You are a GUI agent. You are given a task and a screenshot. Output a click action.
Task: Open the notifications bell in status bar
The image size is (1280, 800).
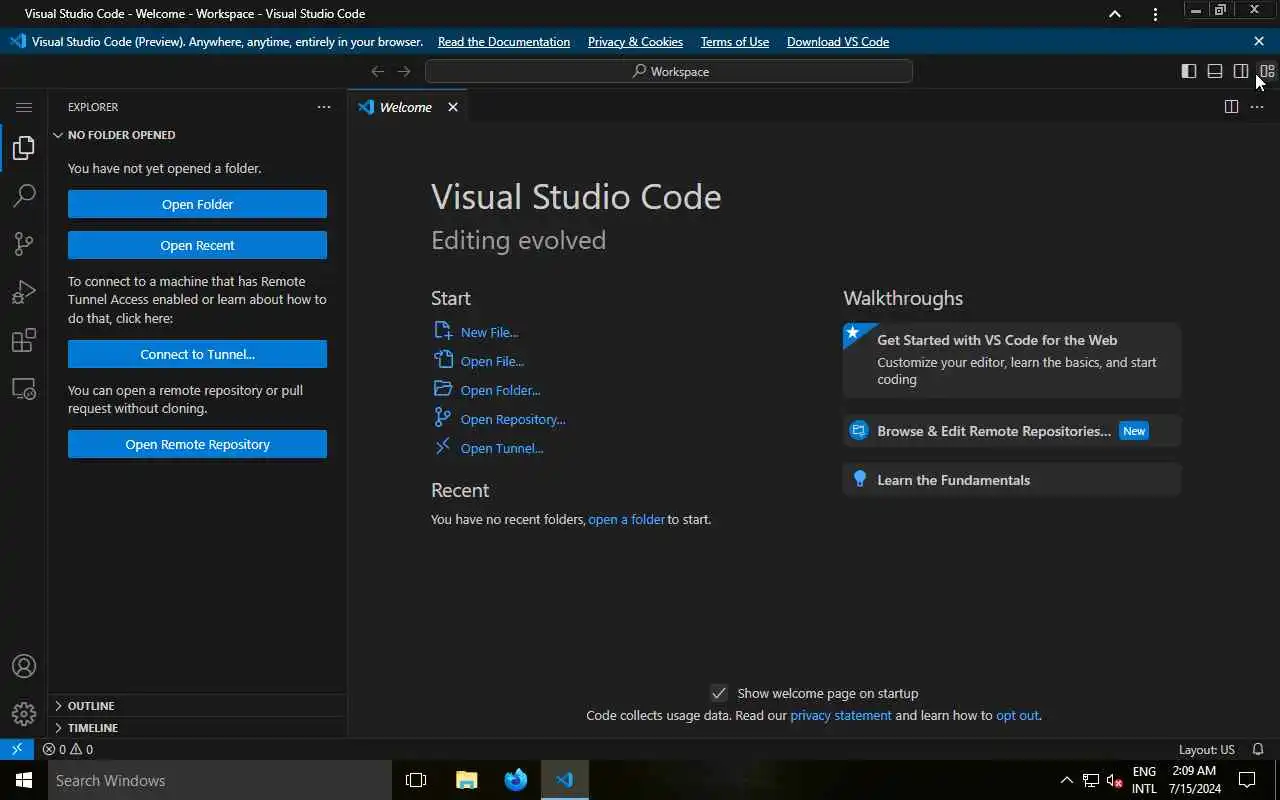(x=1258, y=749)
